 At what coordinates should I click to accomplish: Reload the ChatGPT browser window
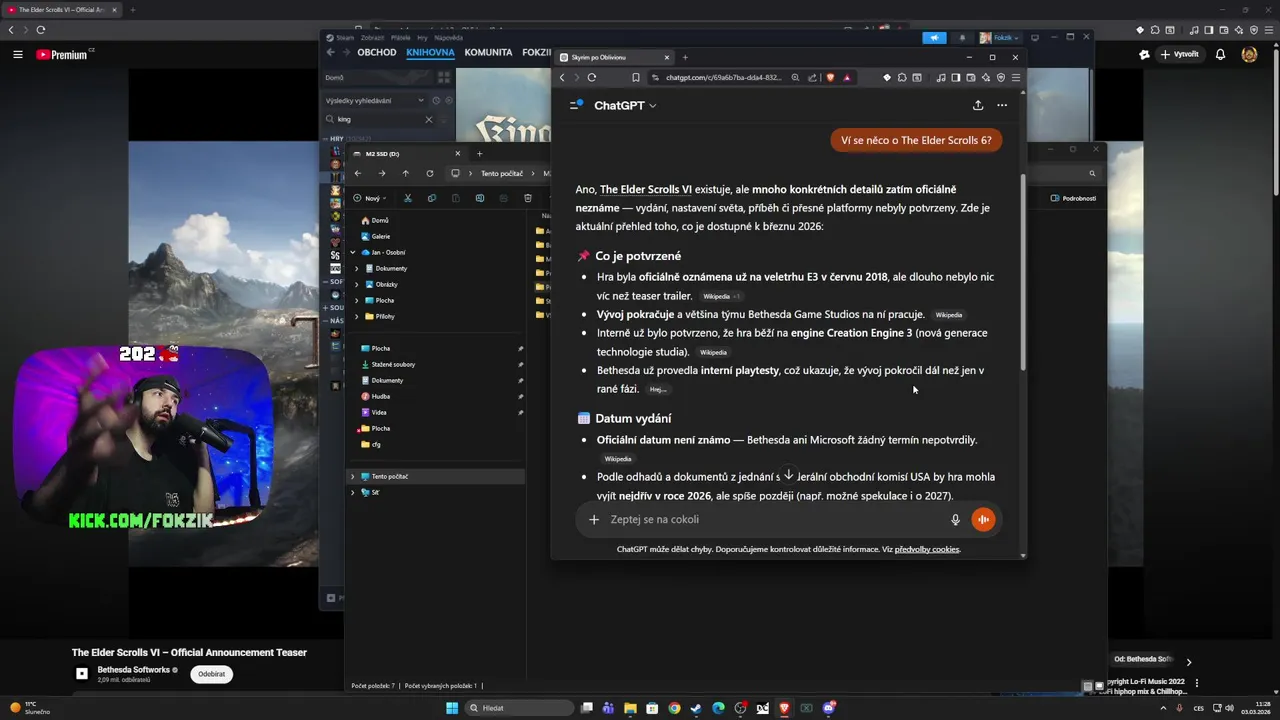tap(592, 77)
